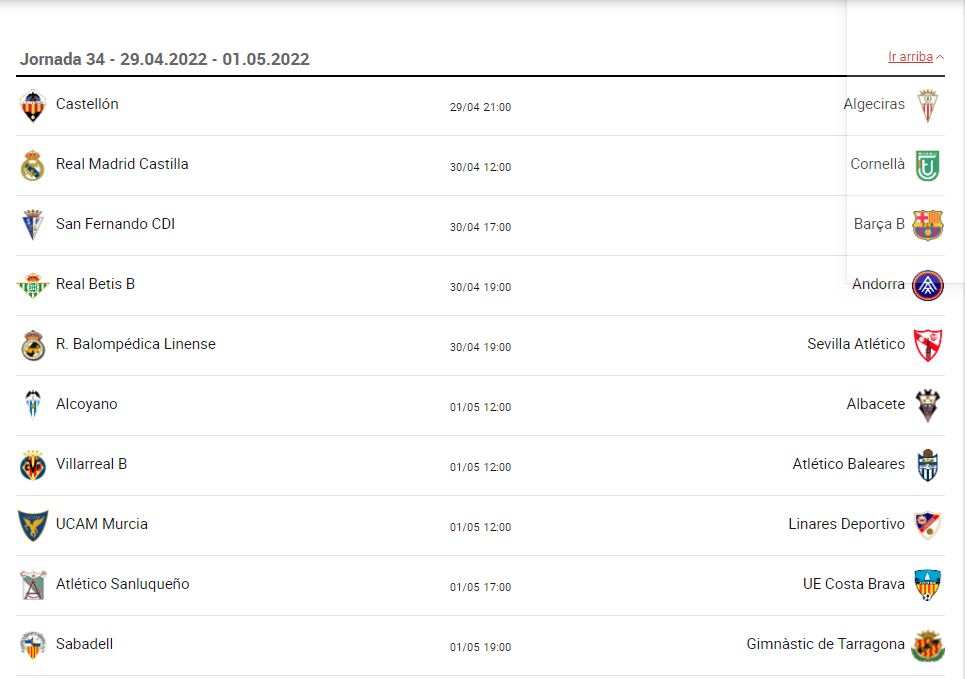Open the Sabadell team name link

[84, 644]
